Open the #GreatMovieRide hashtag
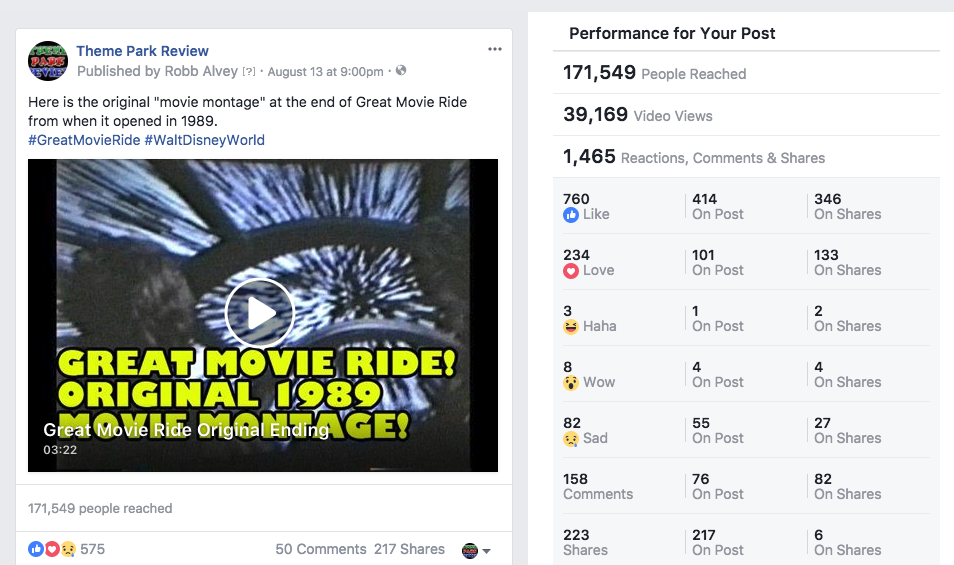 click(x=84, y=140)
